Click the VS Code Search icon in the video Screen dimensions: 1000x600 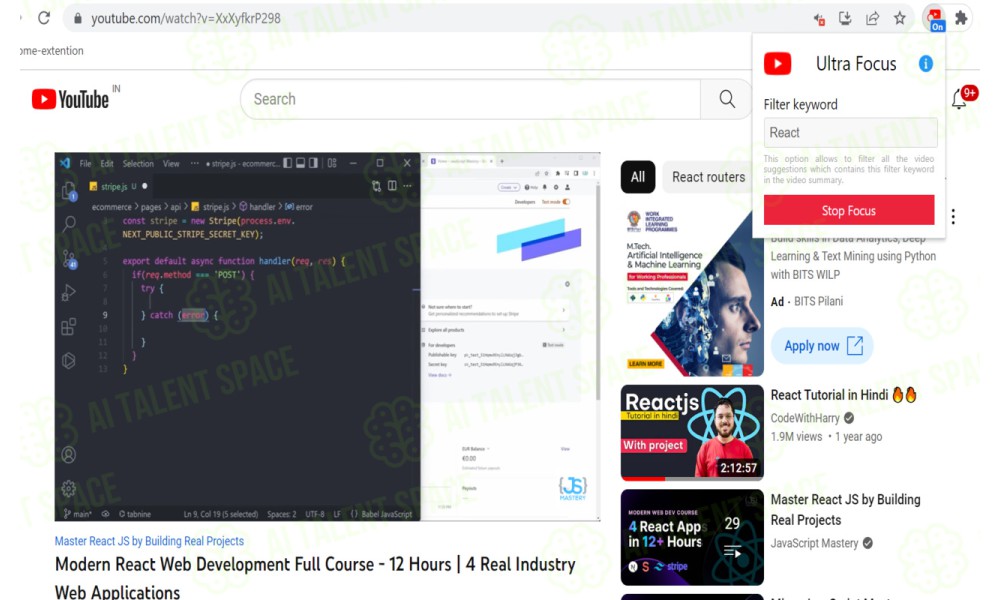click(x=69, y=223)
